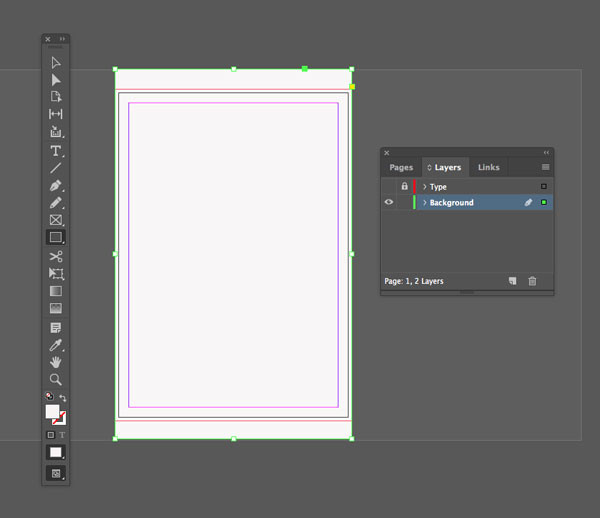Select the Content Collector tool
600x518 pixels.
[x=56, y=132]
